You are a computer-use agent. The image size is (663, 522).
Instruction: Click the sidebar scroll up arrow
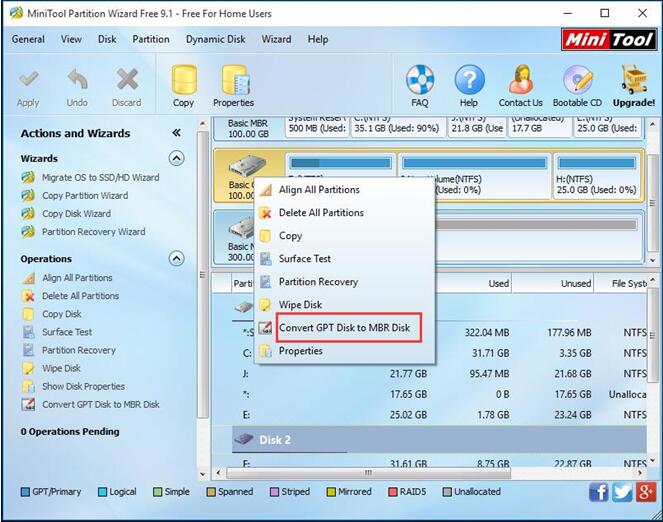pos(203,123)
